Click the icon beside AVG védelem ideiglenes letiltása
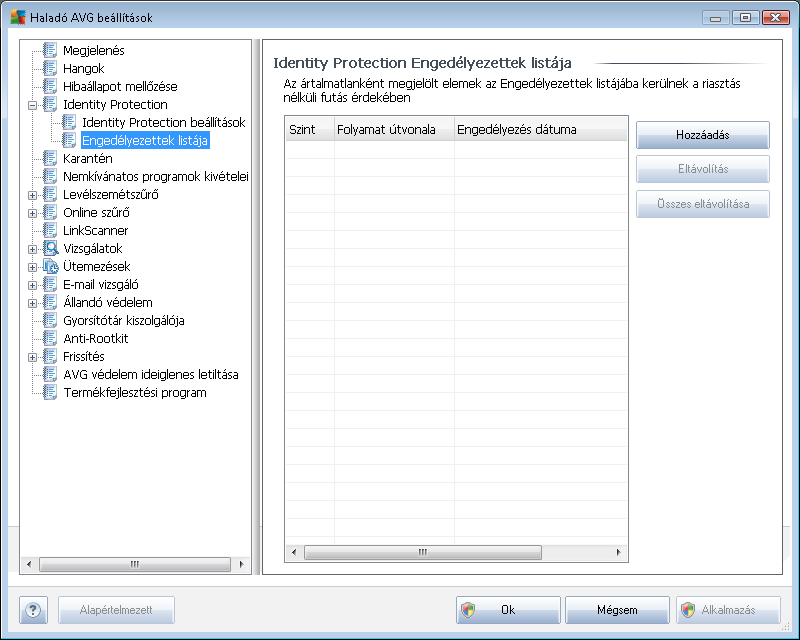This screenshot has height=640, width=800. click(x=50, y=374)
